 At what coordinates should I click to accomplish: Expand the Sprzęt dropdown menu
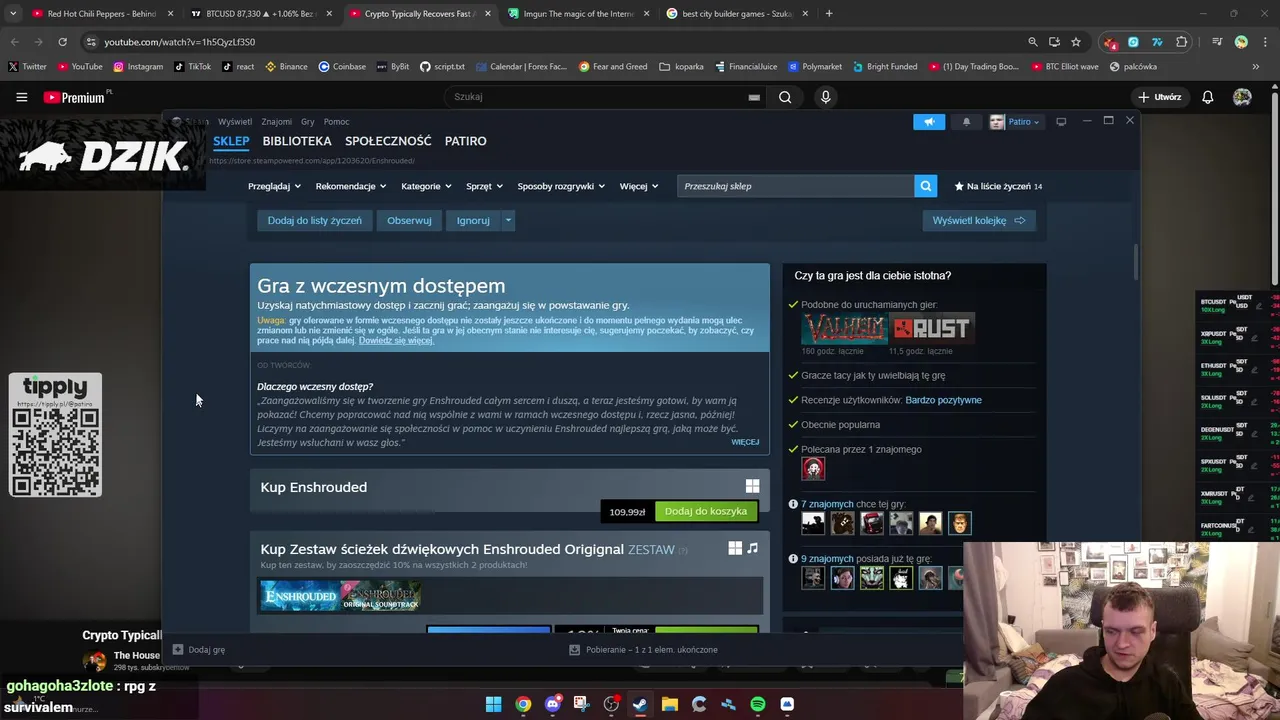pyautogui.click(x=484, y=186)
